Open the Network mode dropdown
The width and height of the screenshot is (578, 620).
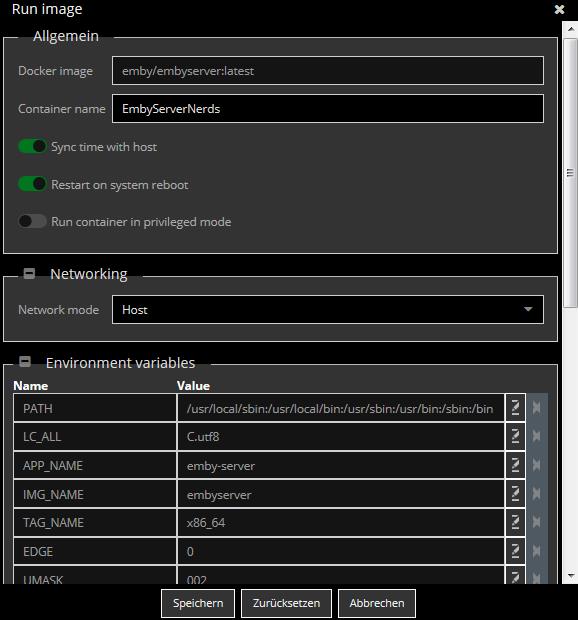328,310
